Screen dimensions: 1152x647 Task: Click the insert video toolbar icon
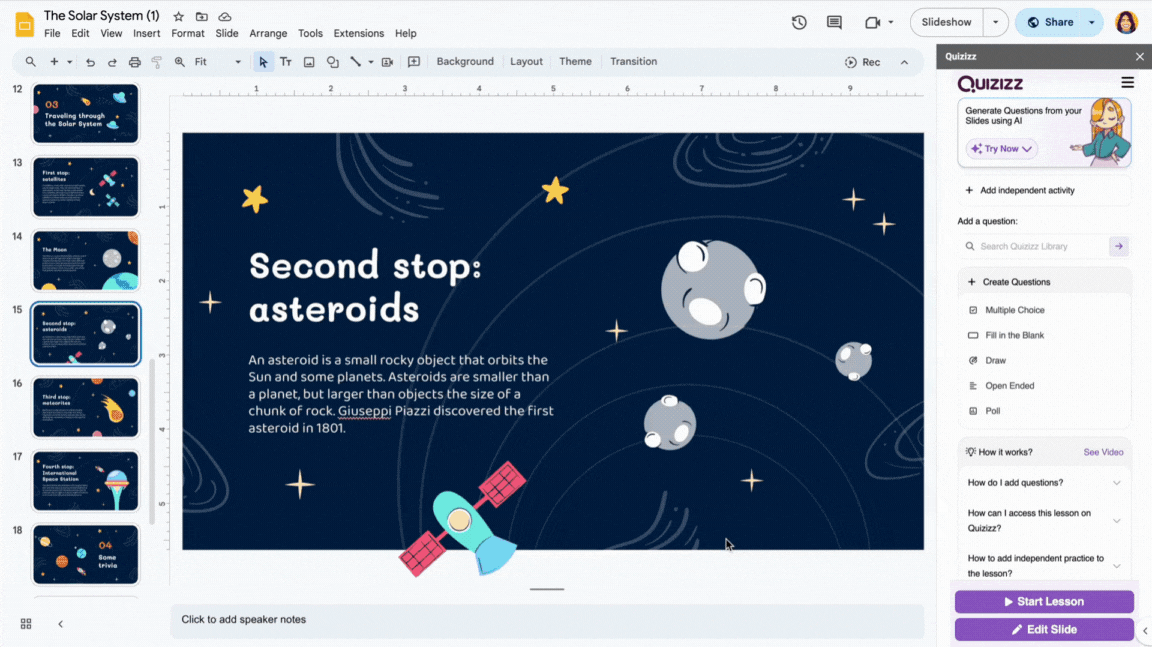click(387, 62)
